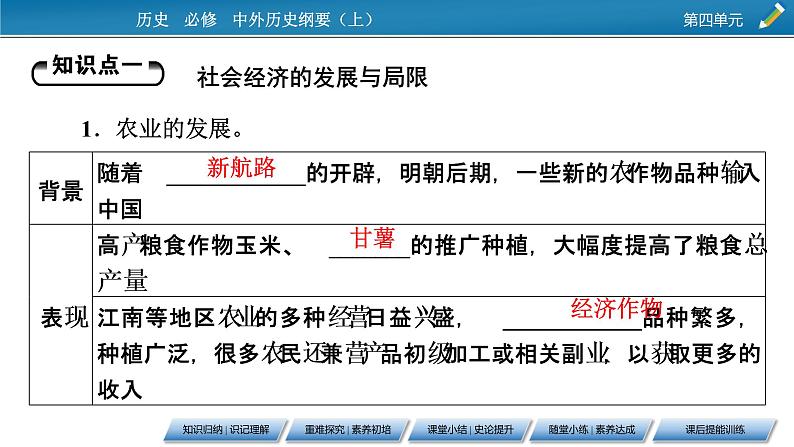Click the line 1. 农业的发展。

coord(163,129)
